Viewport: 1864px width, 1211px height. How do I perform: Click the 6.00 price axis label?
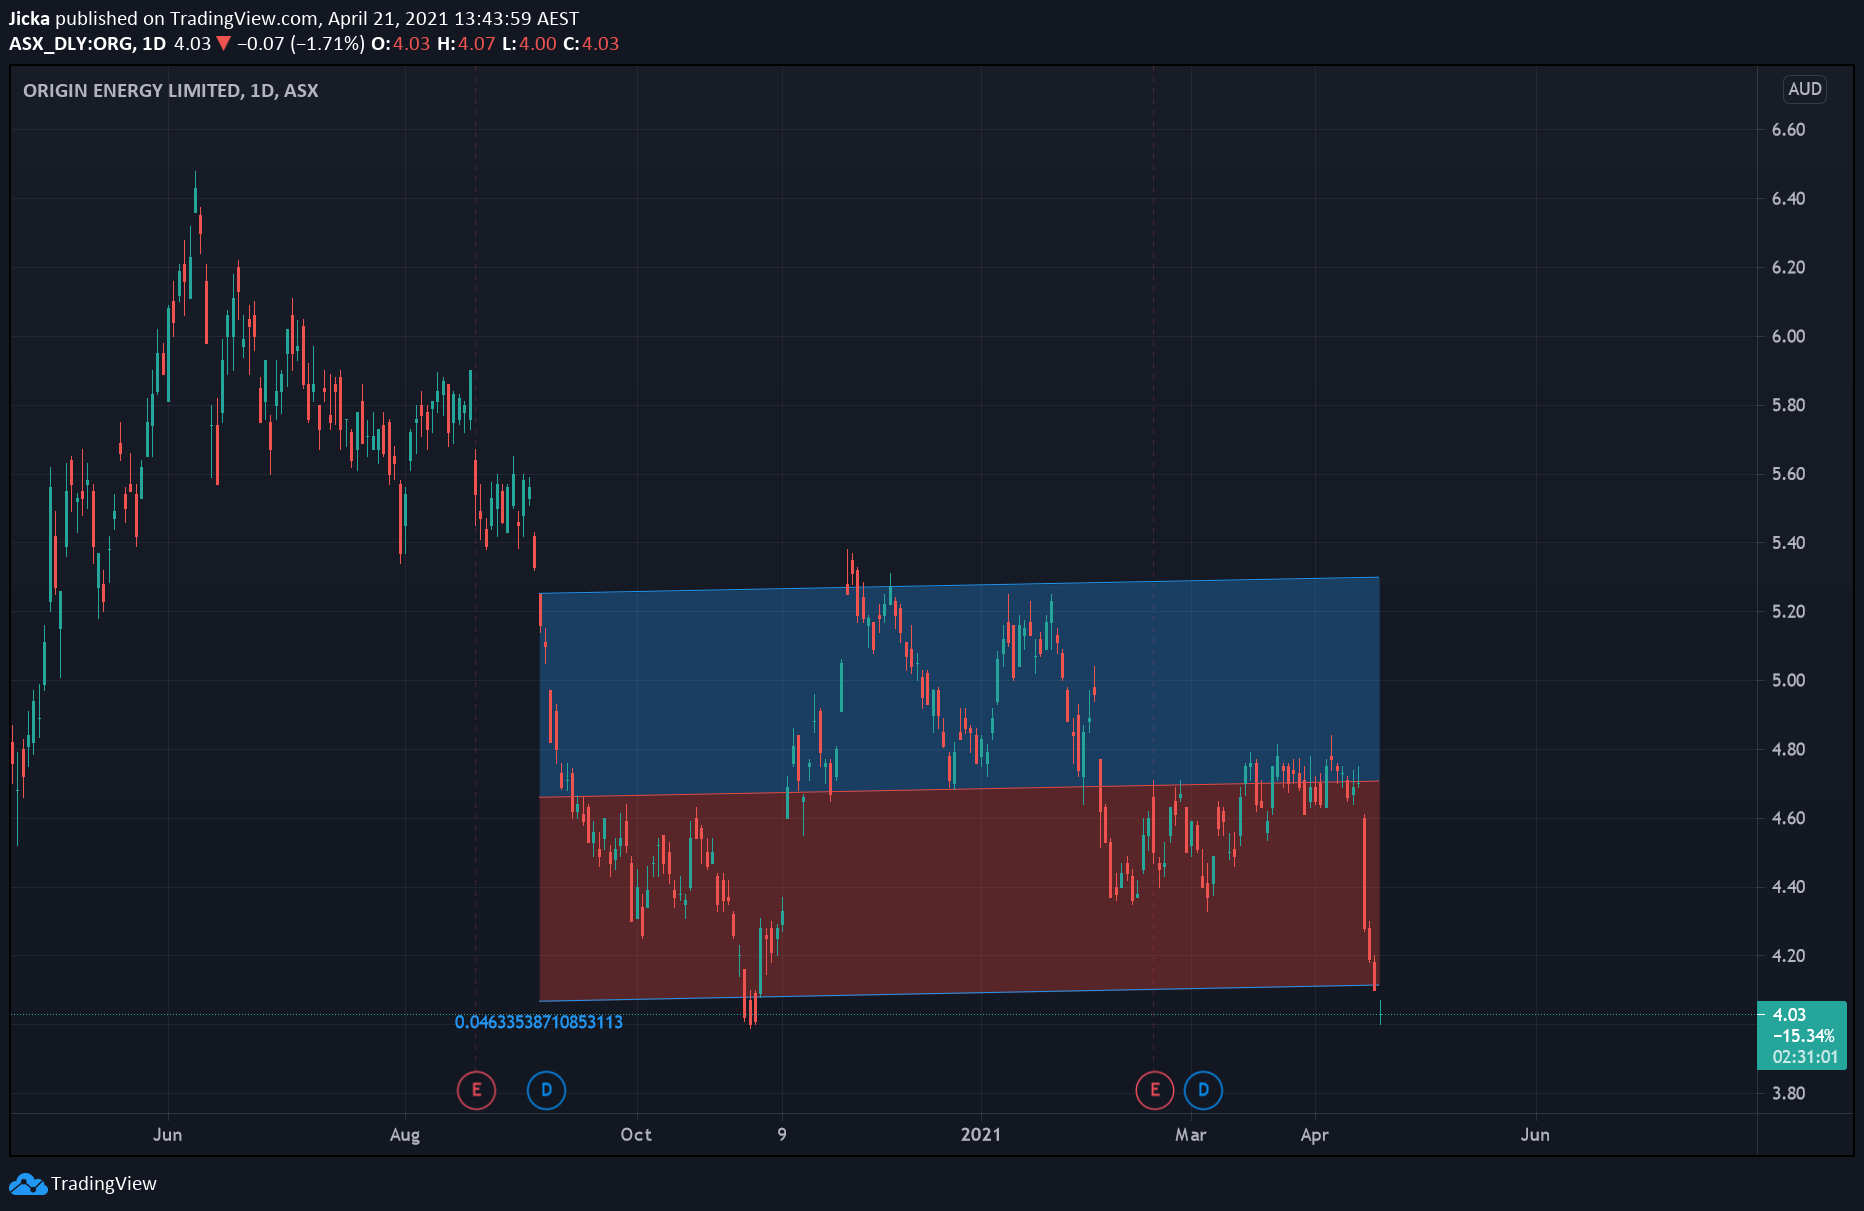[1788, 337]
